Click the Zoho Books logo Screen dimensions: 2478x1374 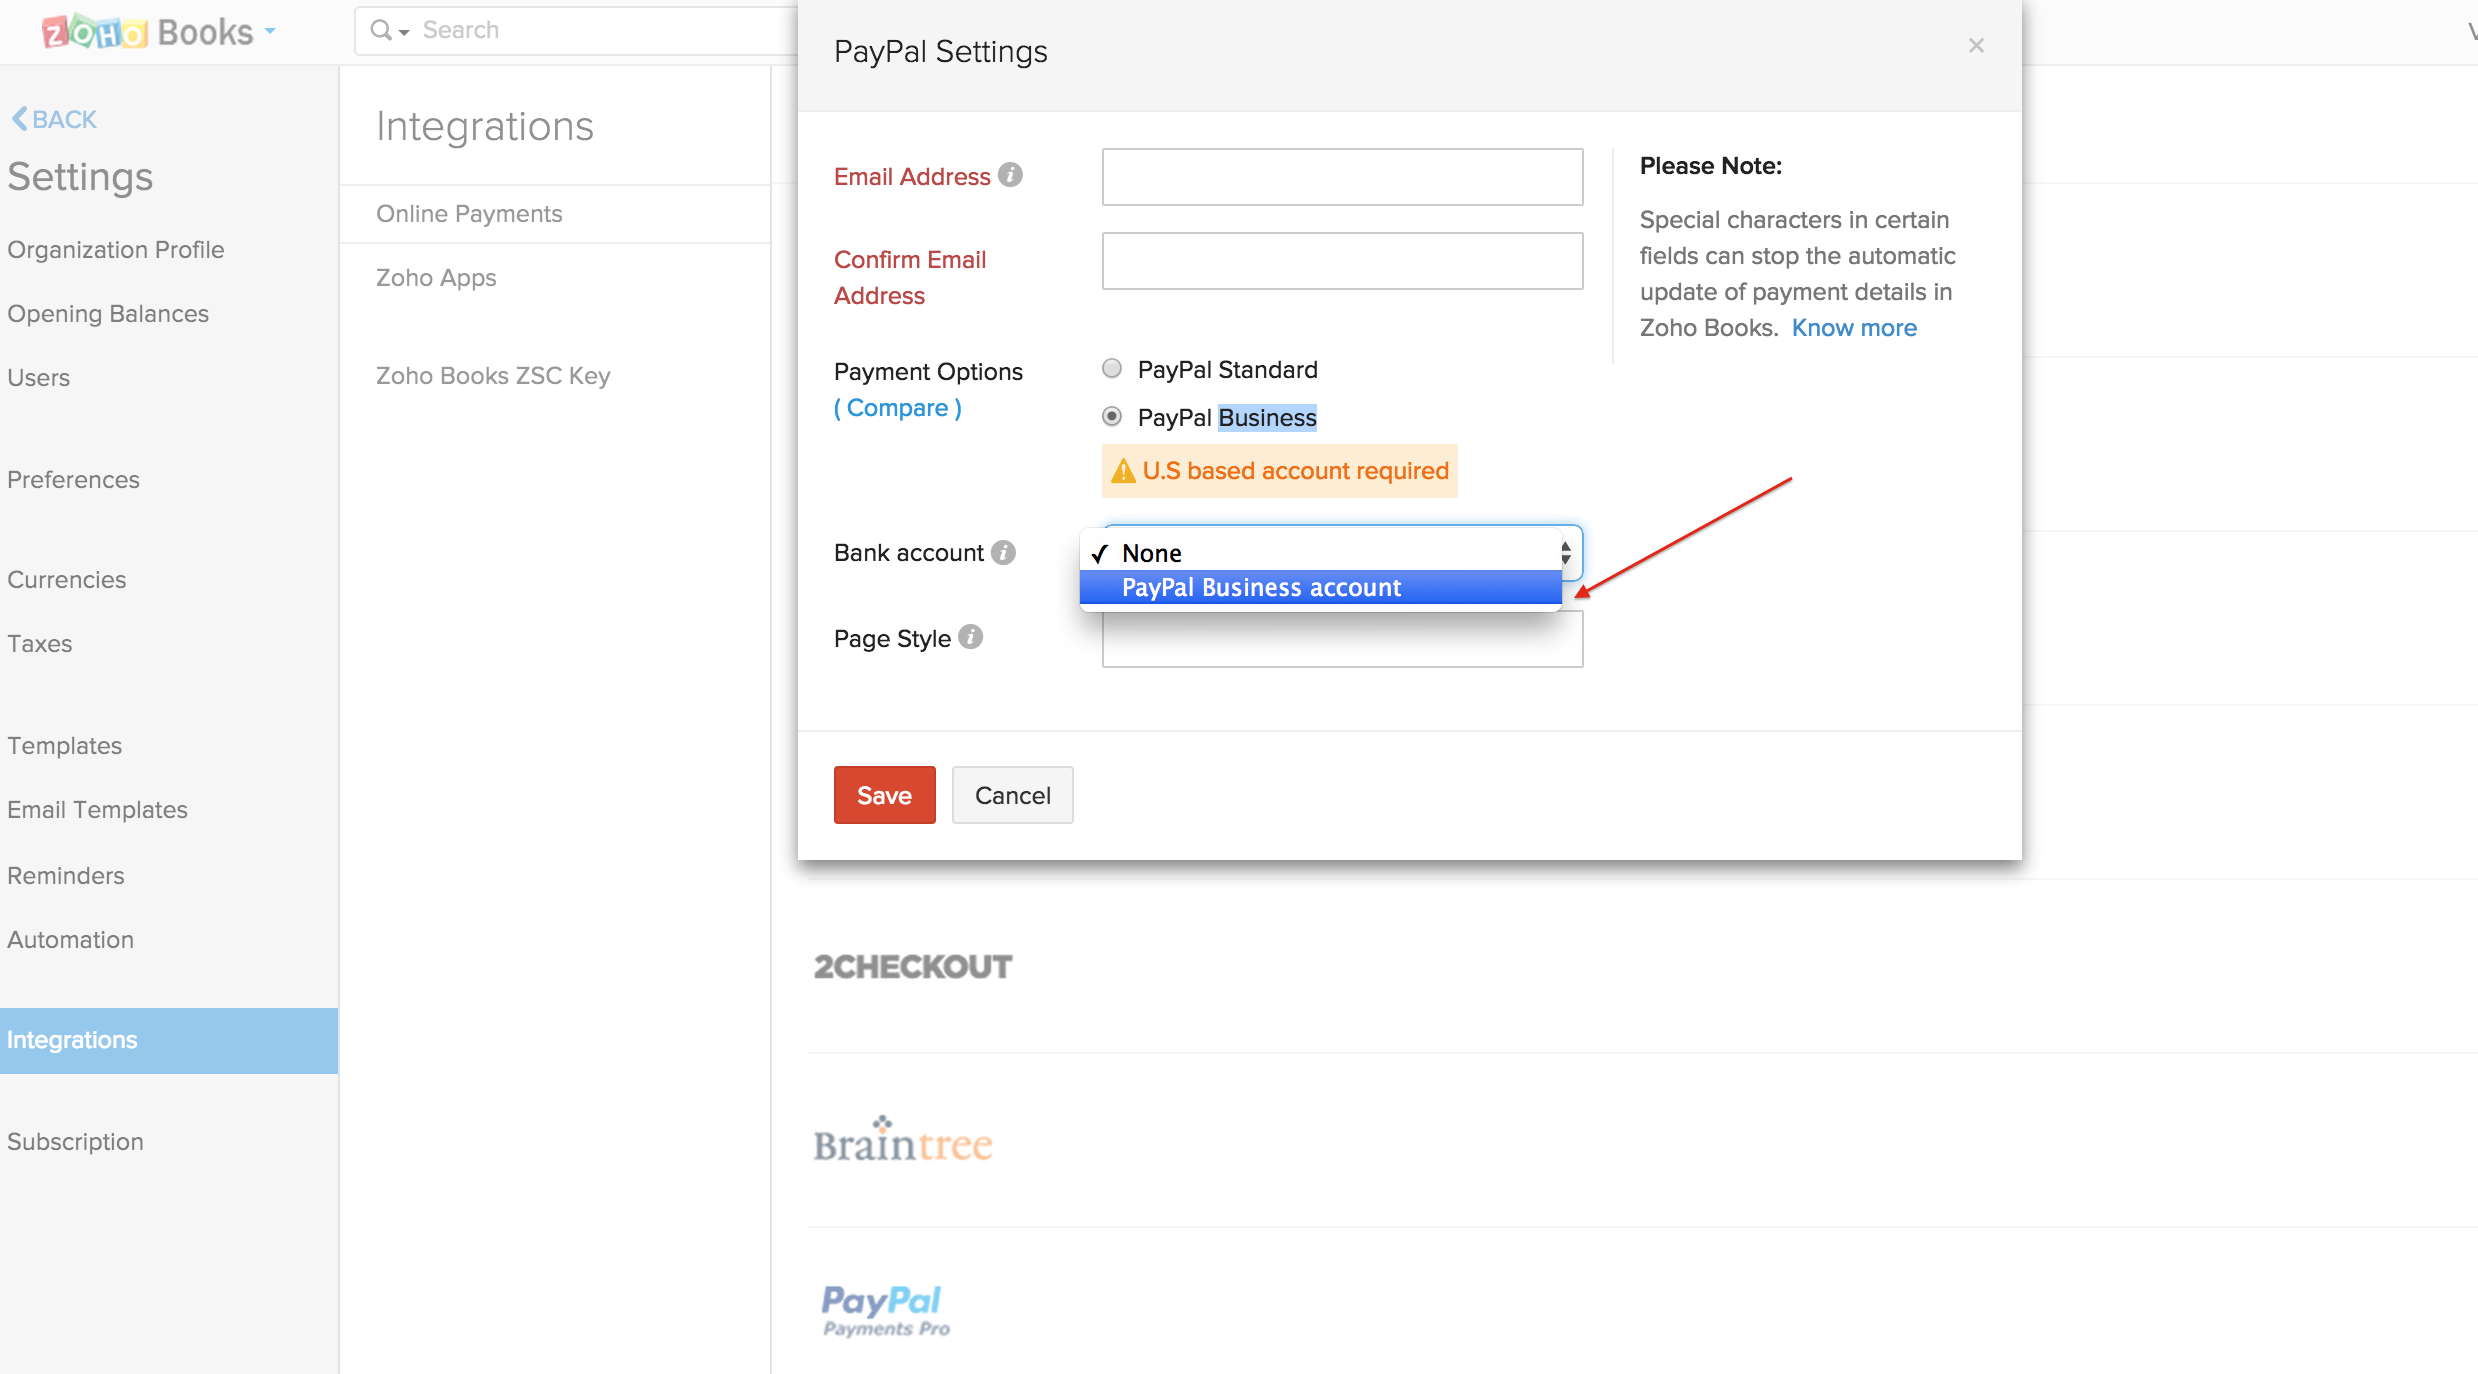pos(147,32)
